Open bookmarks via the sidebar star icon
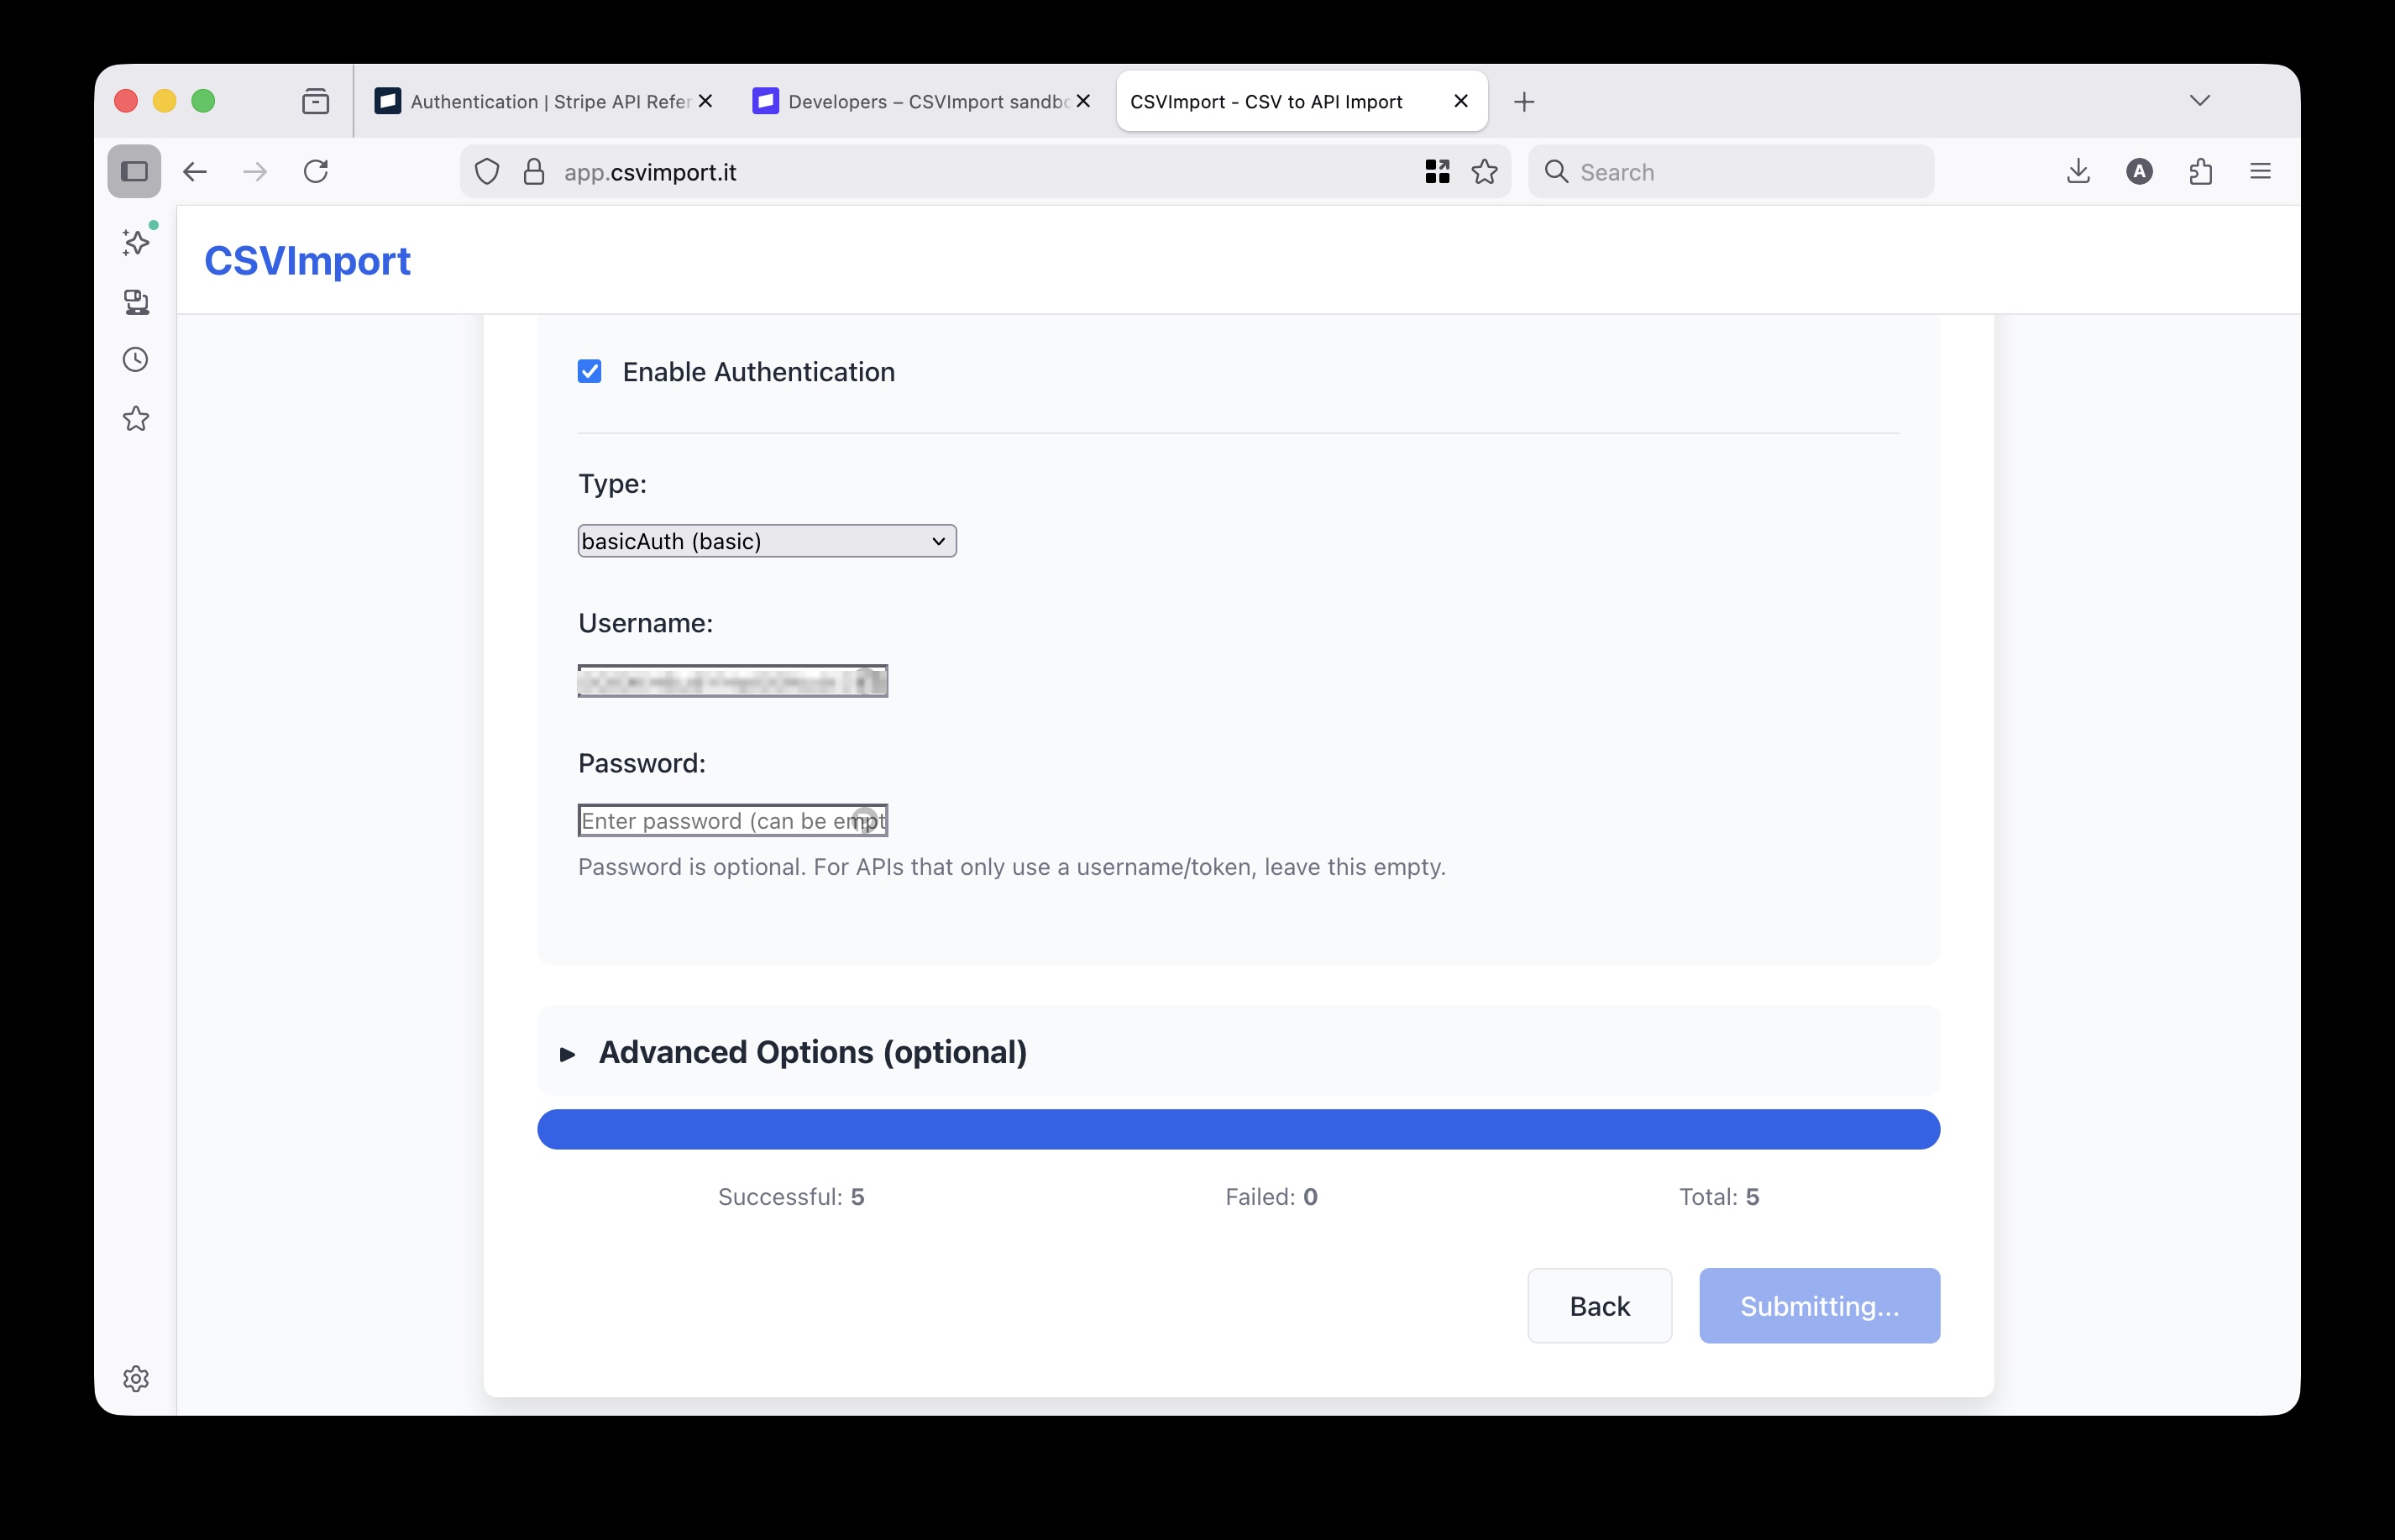 click(135, 418)
